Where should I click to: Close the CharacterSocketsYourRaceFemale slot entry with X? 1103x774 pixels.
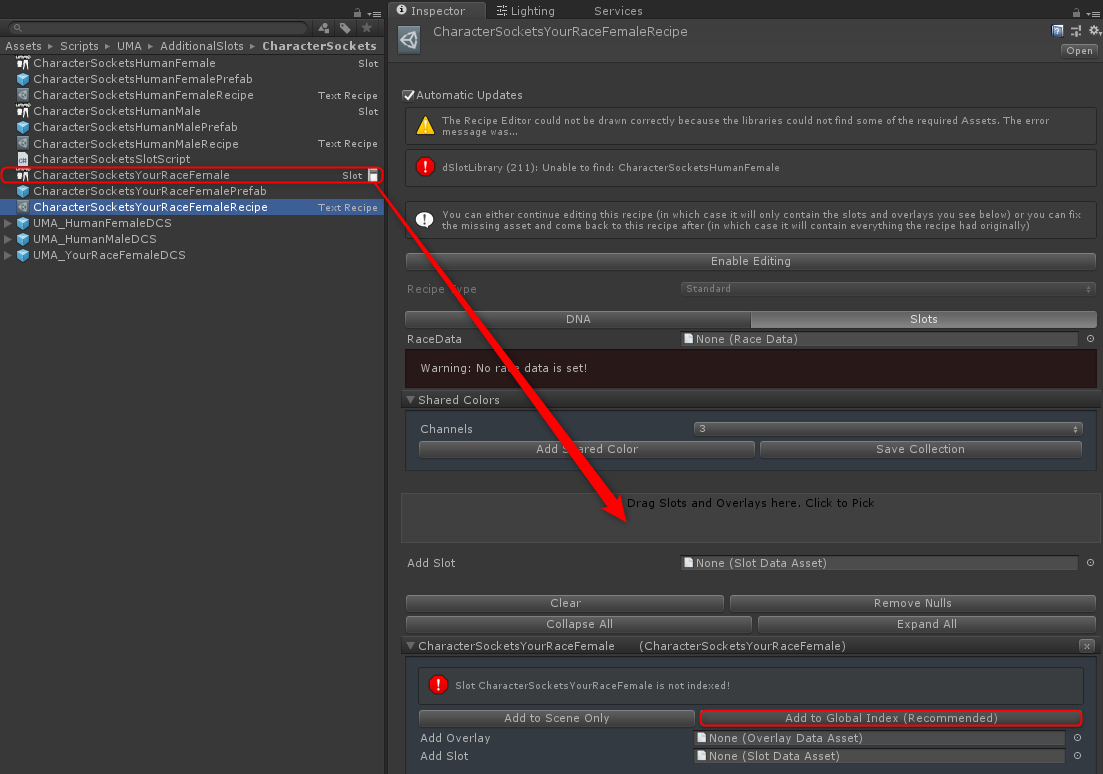1087,646
